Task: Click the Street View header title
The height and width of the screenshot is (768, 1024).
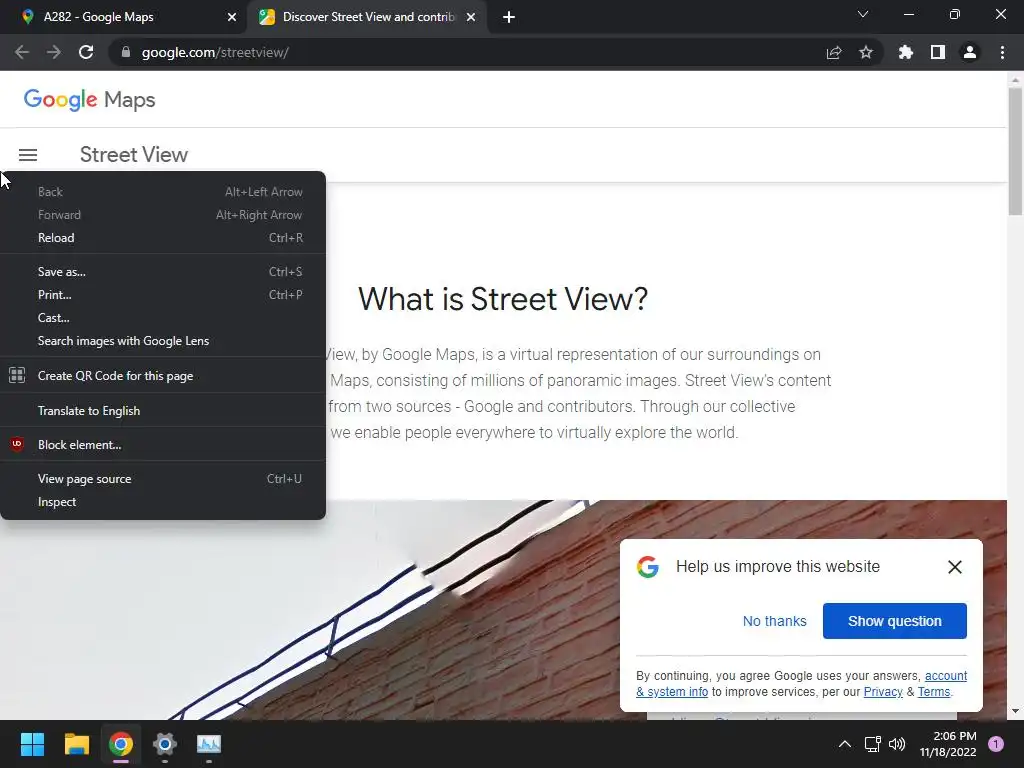Action: [x=134, y=155]
